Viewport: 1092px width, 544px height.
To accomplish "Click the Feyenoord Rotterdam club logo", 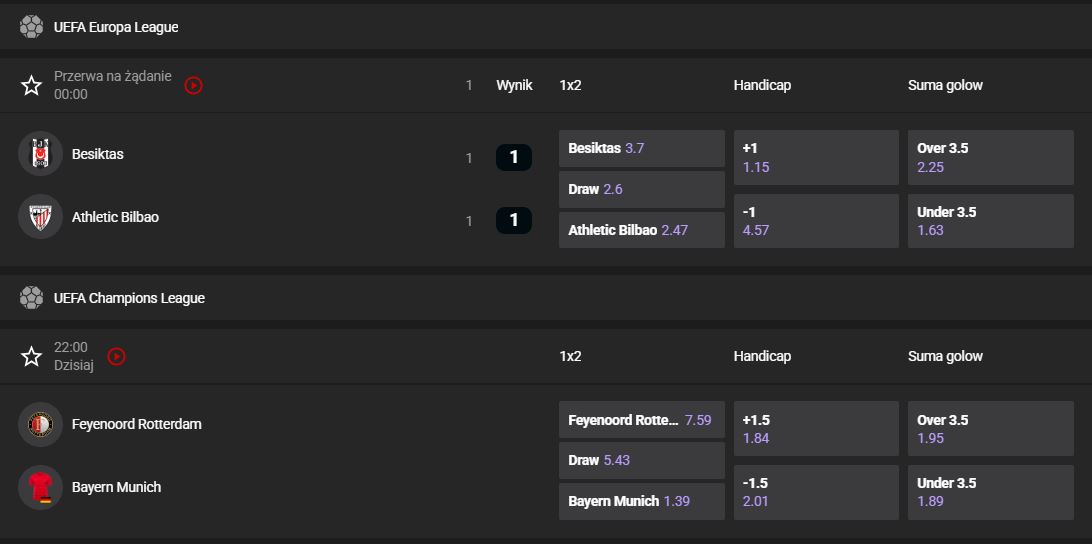I will (x=40, y=424).
